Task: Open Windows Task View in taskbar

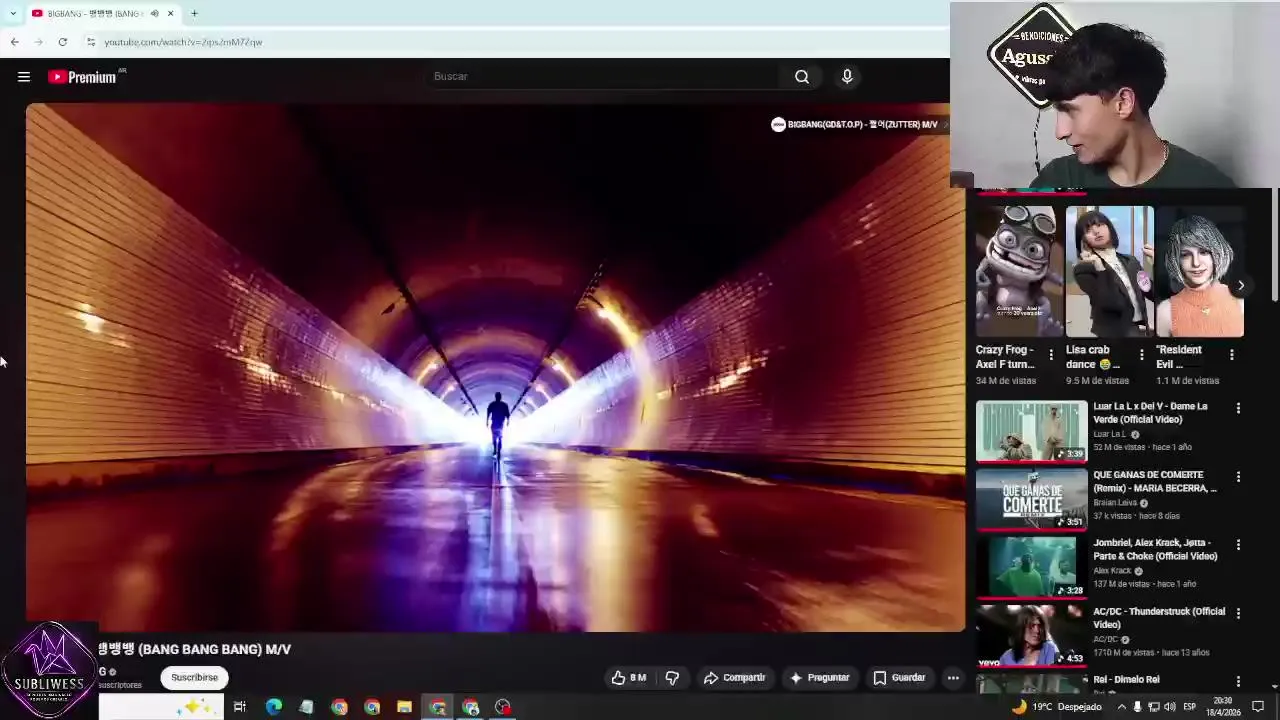Action: (x=240, y=707)
